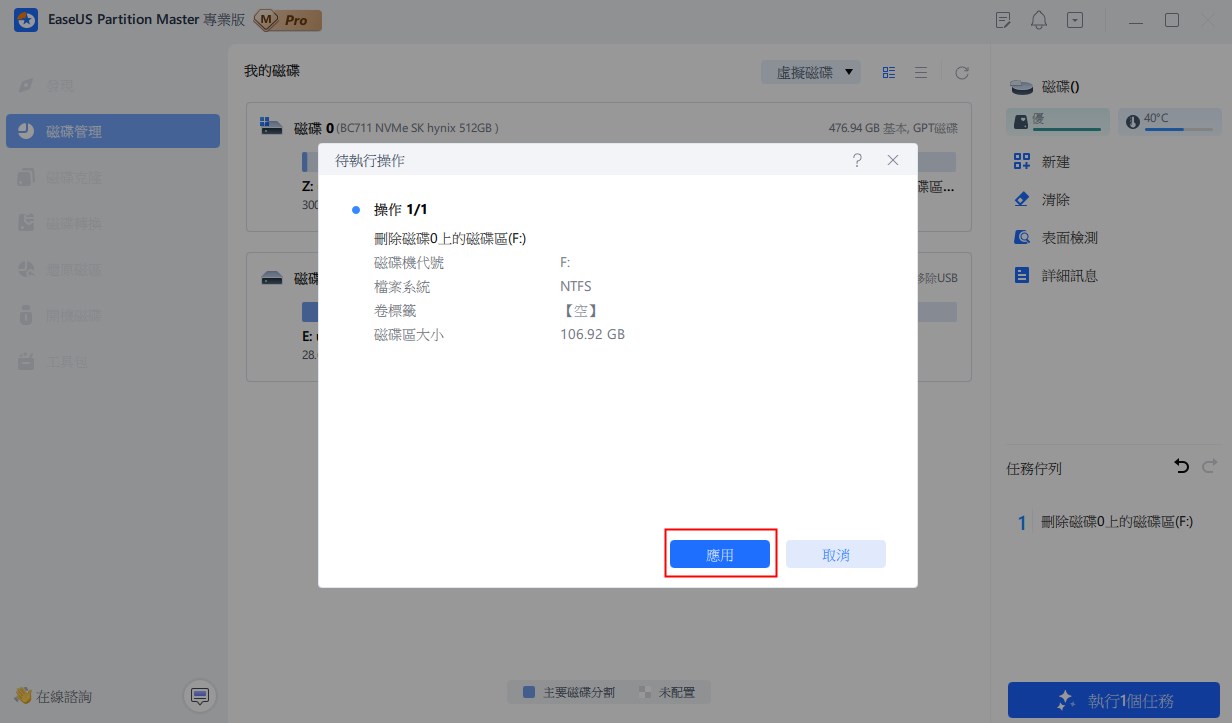Open the 虛擬磁碟 dropdown
The height and width of the screenshot is (723, 1232).
pyautogui.click(x=811, y=72)
